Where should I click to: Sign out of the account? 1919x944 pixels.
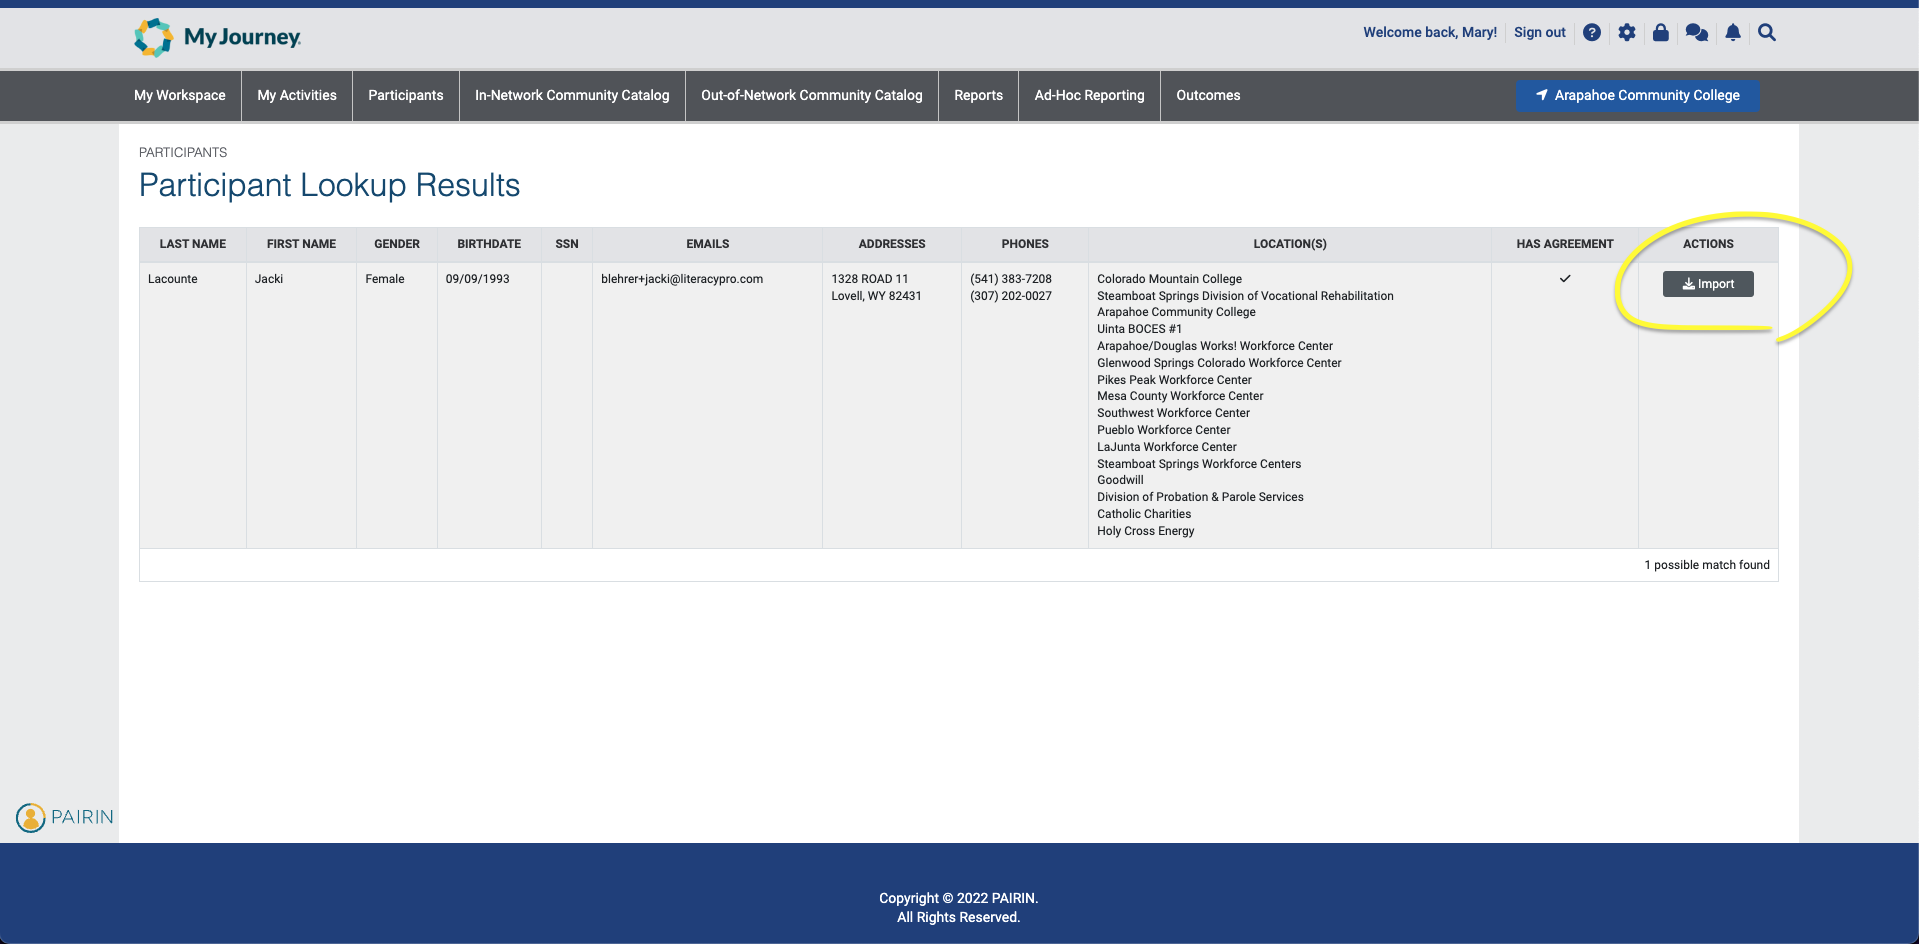coord(1539,33)
